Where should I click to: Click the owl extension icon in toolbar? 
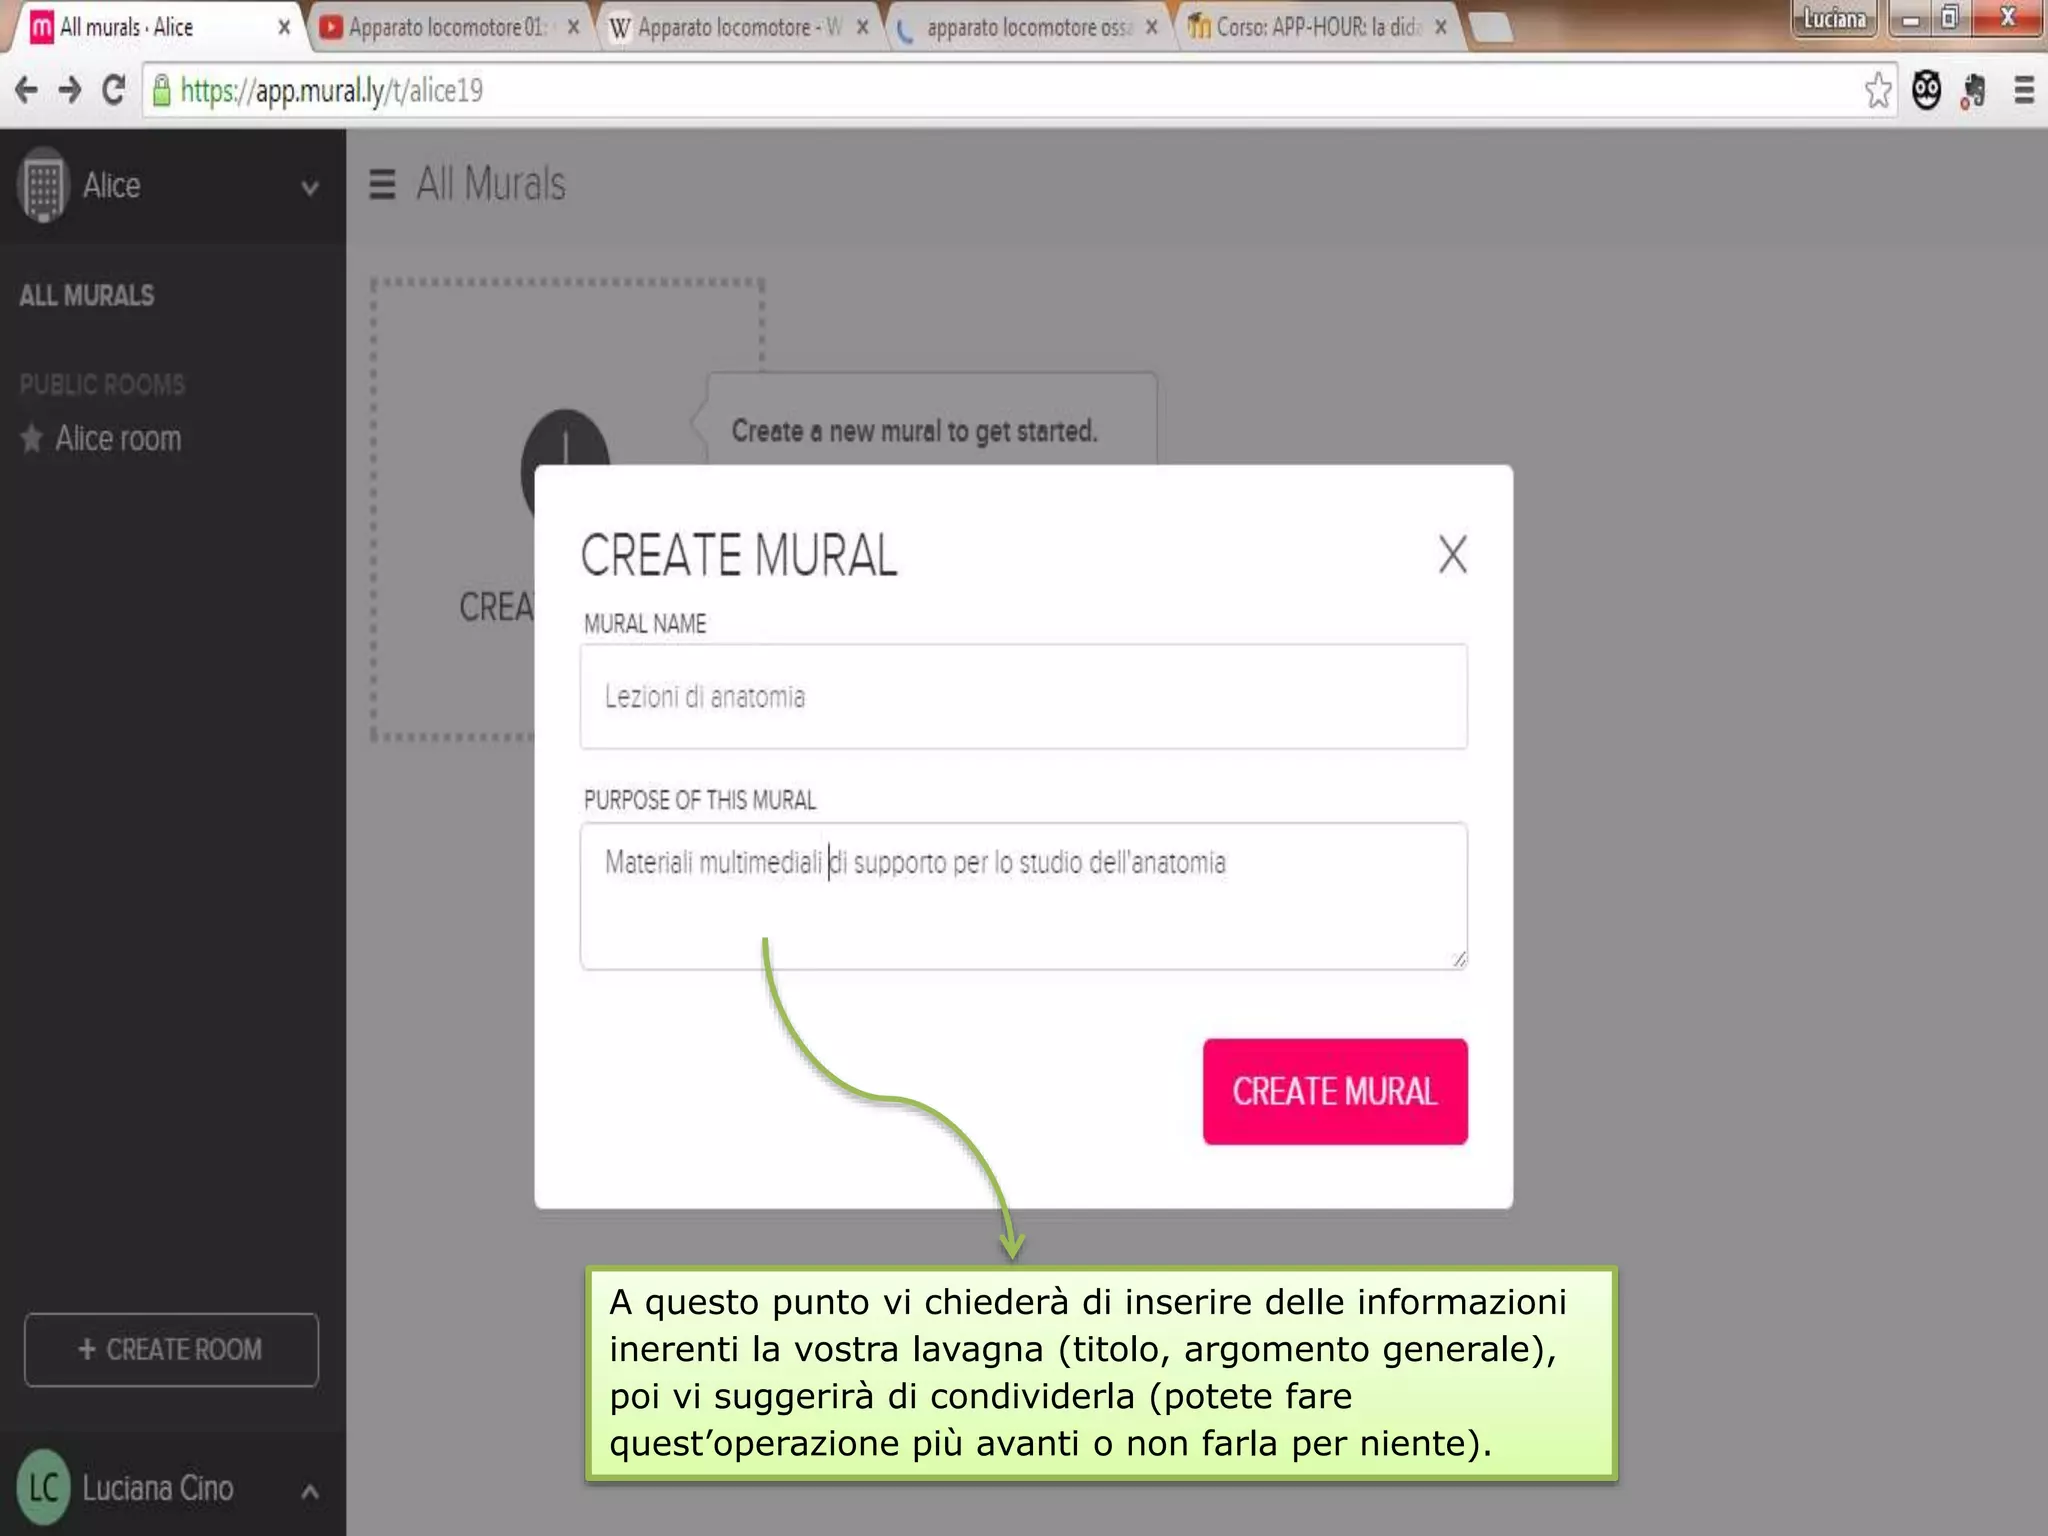click(x=1926, y=91)
